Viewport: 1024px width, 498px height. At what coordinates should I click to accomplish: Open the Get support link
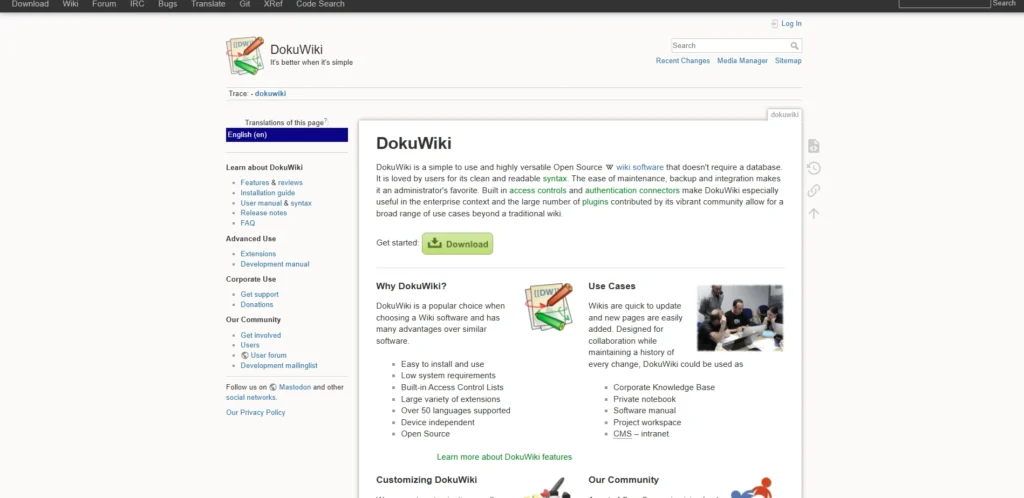(x=259, y=294)
